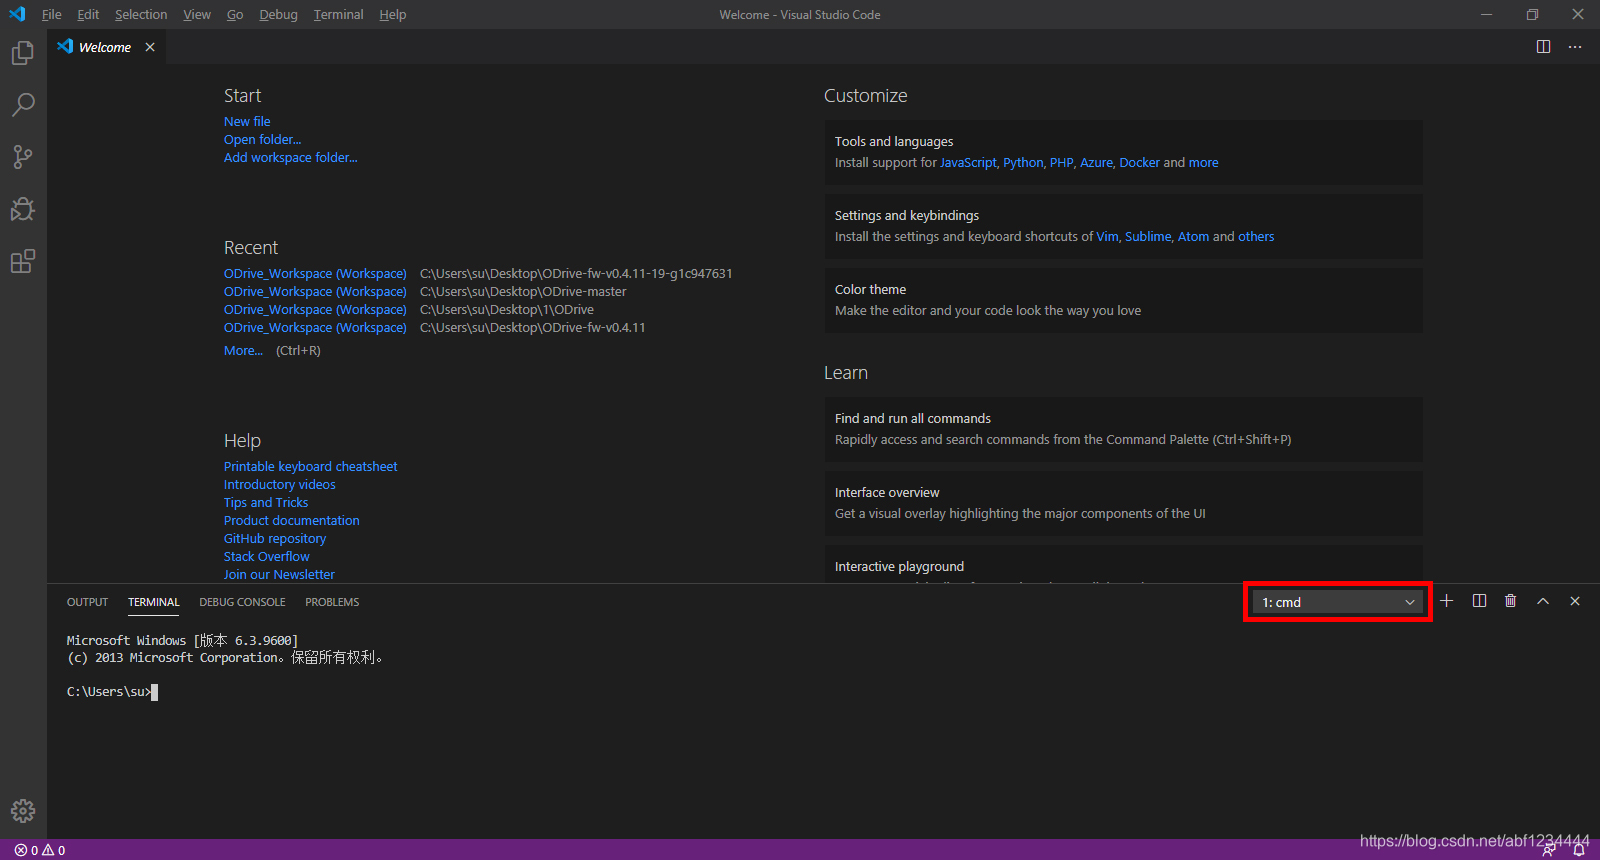Screen dimensions: 1600x860
Task: Install Docker support link
Action: (1139, 162)
